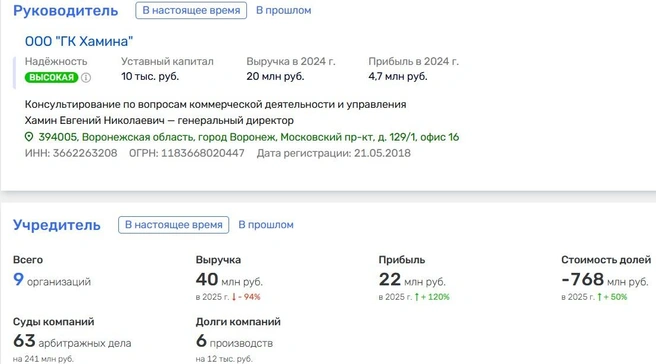Switch to 'В прошлом' tab under Учредитель

coord(266,225)
